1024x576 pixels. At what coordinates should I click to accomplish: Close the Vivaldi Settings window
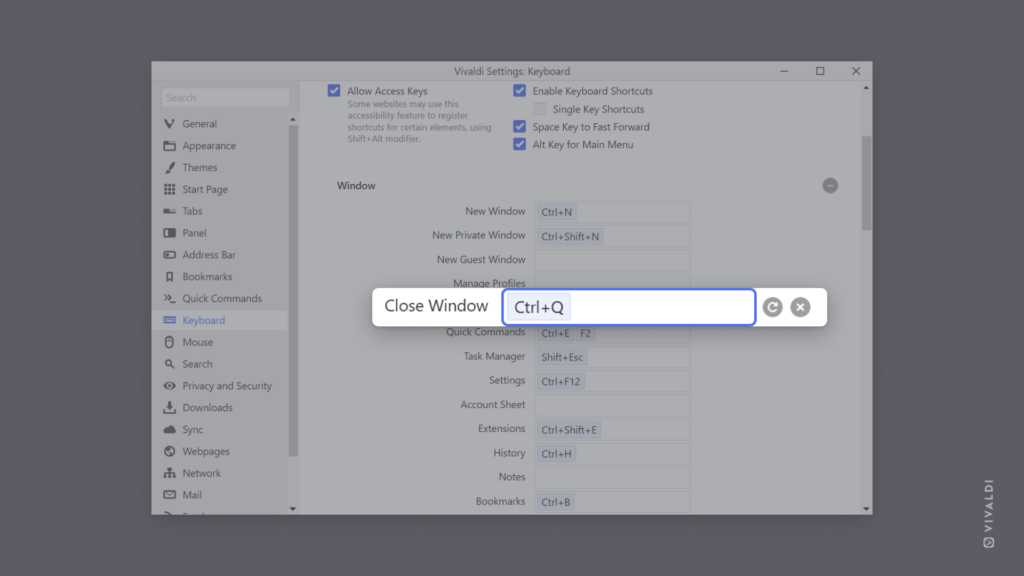click(x=856, y=71)
